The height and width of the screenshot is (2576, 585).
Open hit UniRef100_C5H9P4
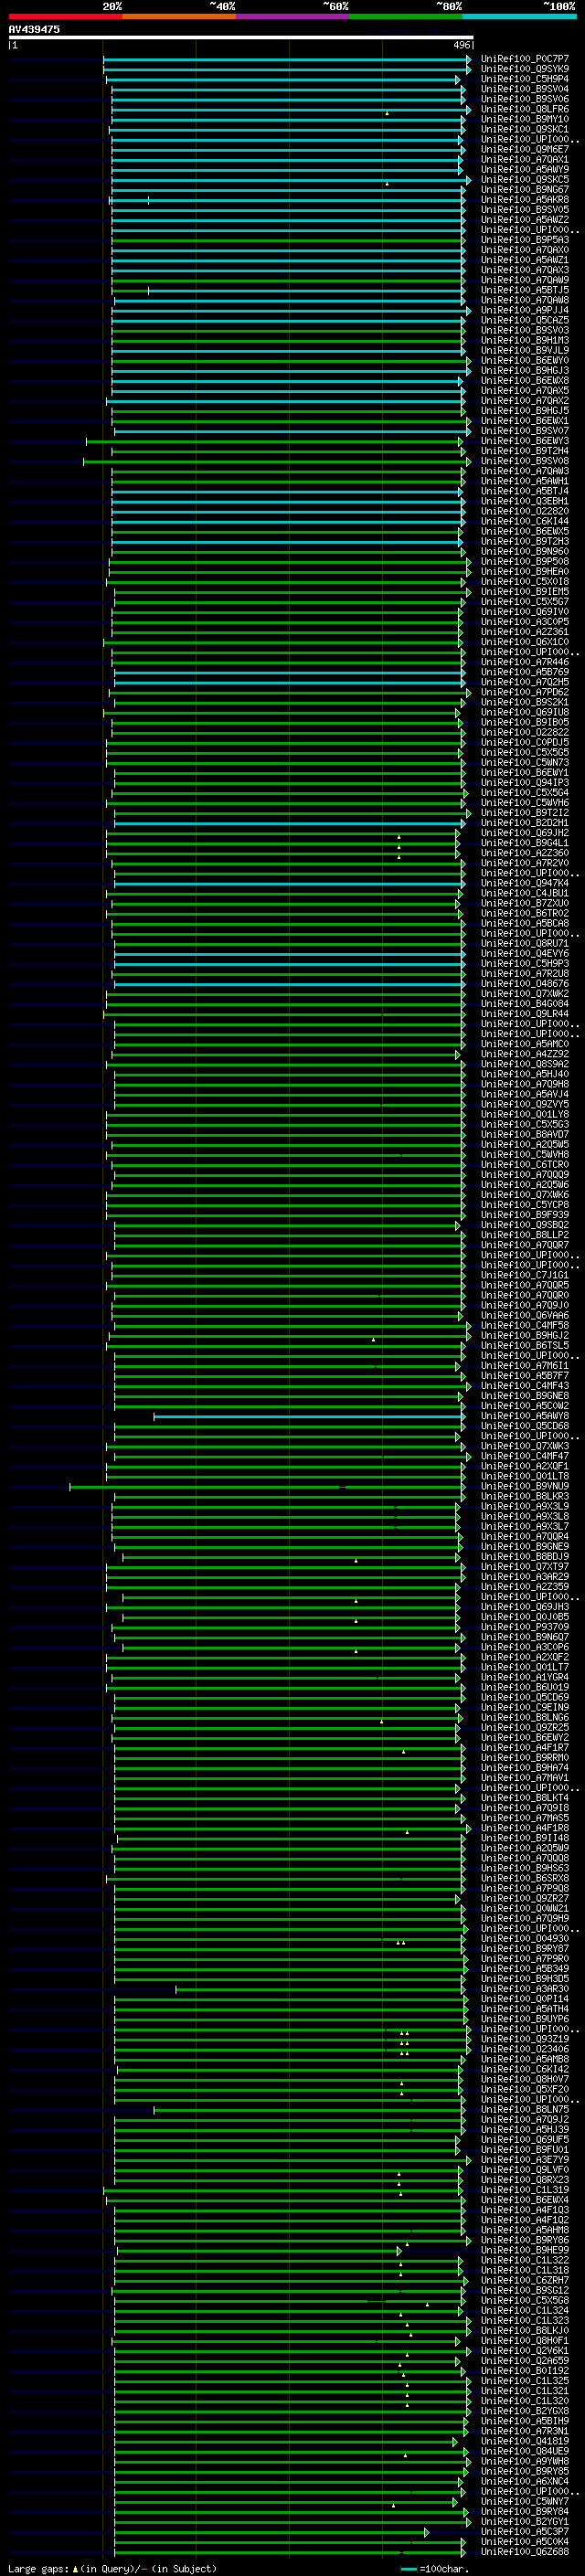pos(525,79)
